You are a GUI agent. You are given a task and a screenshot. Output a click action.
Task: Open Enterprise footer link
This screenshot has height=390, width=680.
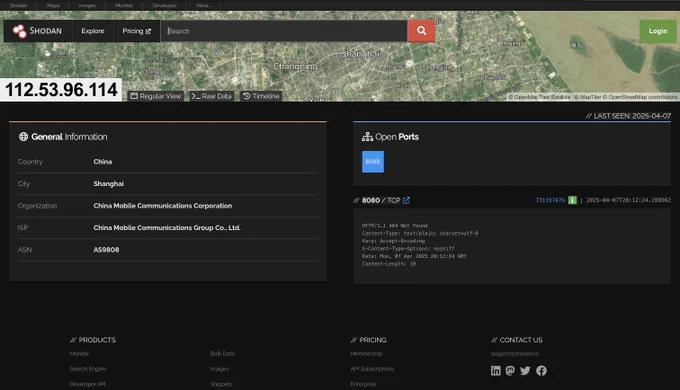click(363, 384)
